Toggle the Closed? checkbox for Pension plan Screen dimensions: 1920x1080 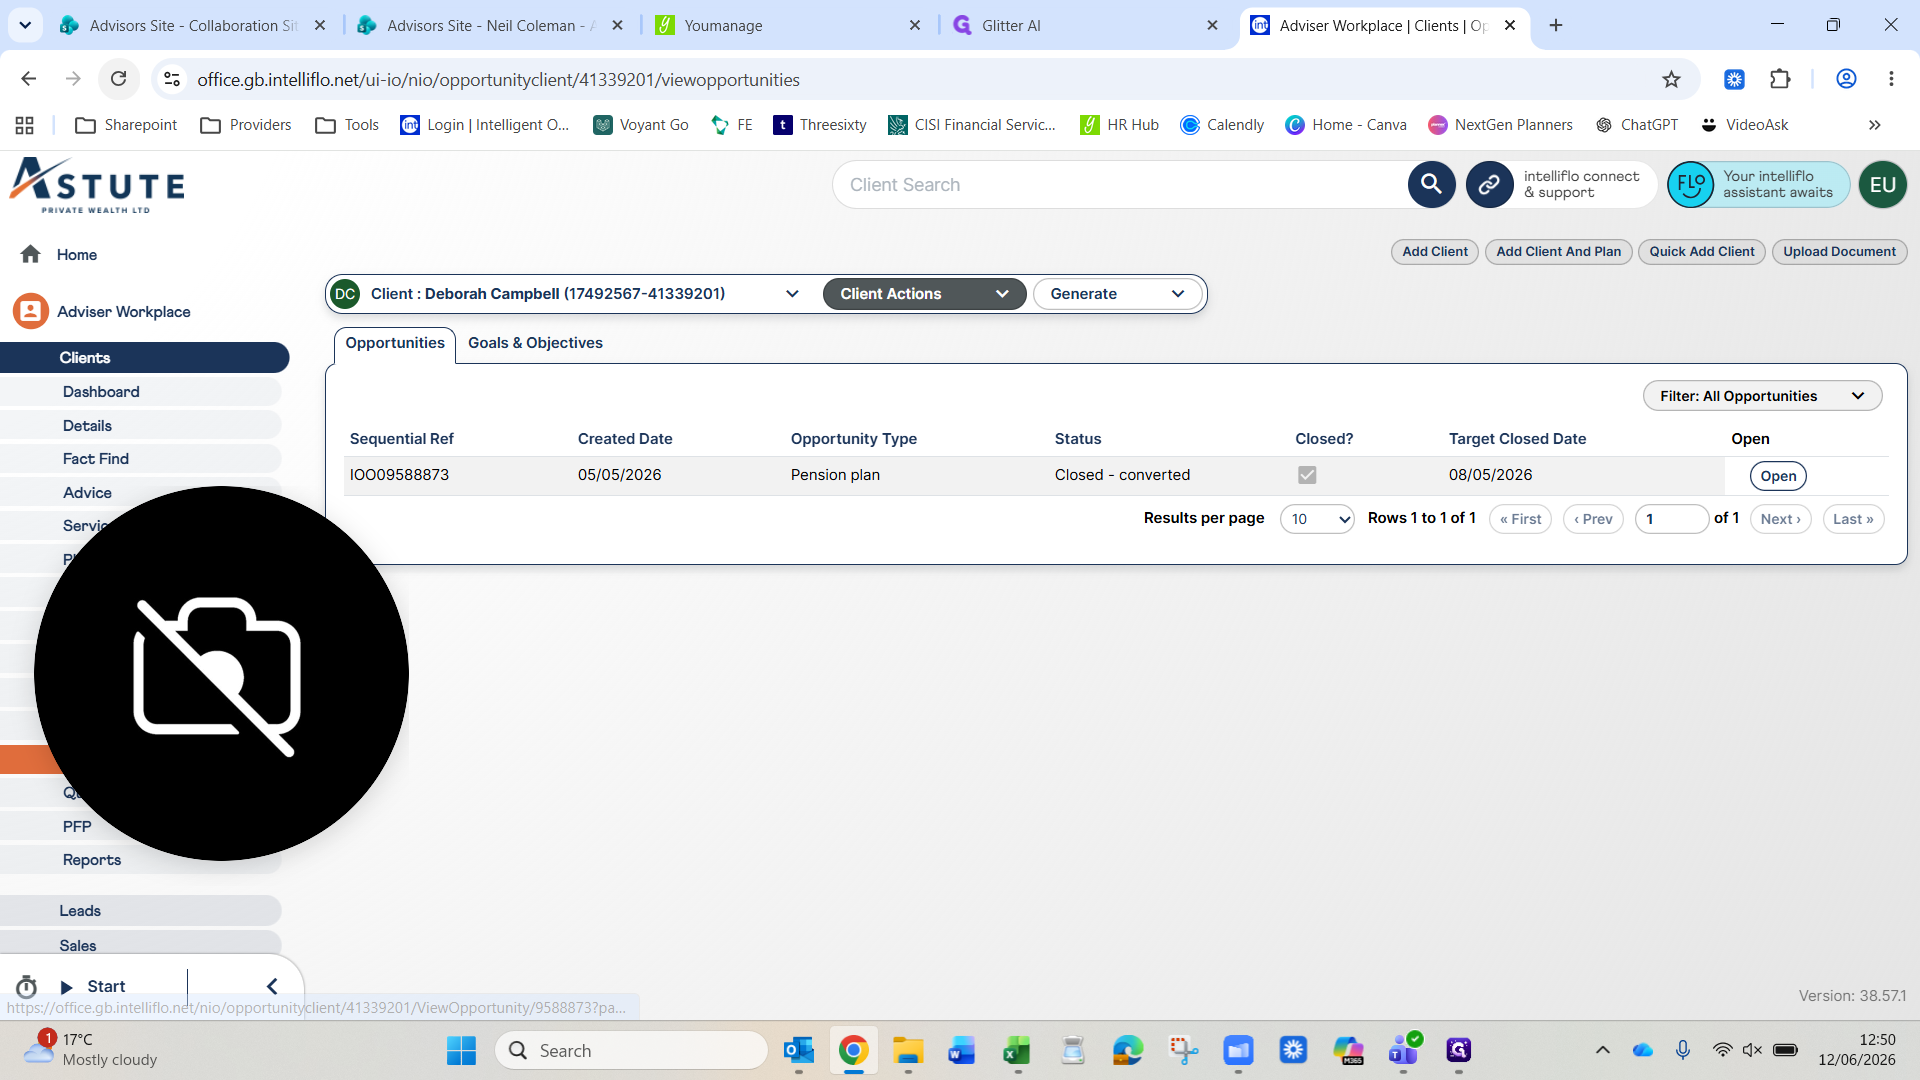pos(1307,475)
